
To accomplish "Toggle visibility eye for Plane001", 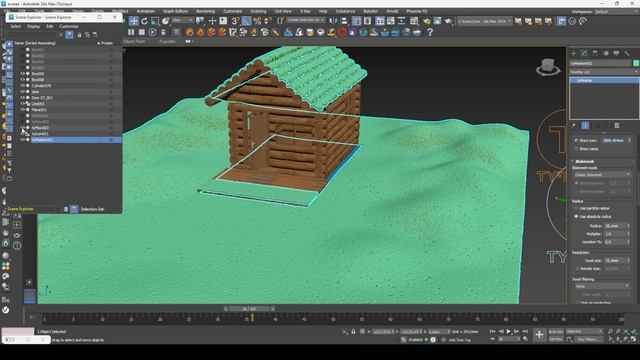I will coord(22,110).
